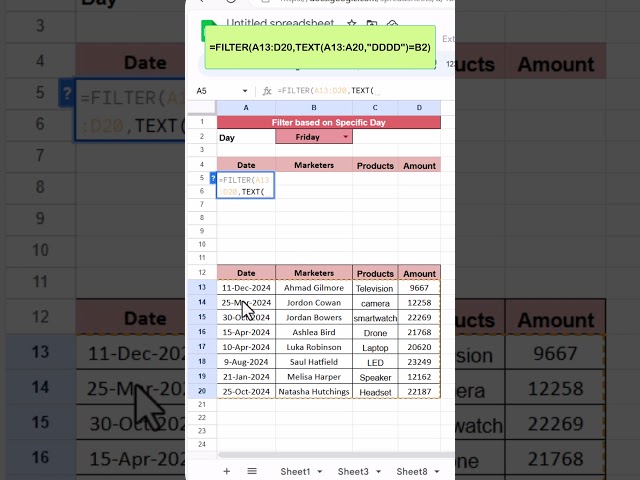Select the '10-Apr-2024' date cell

click(x=246, y=347)
